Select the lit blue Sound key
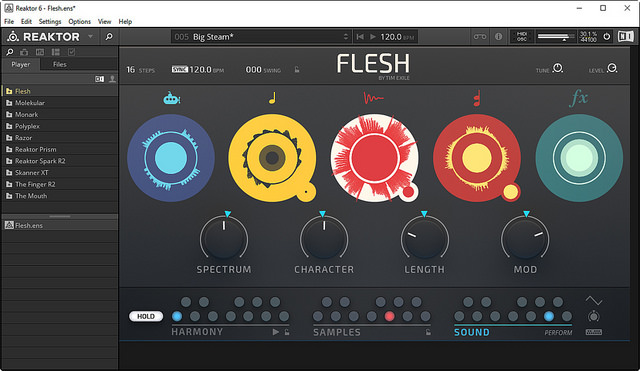Screen dimensions: 640x371 549,316
